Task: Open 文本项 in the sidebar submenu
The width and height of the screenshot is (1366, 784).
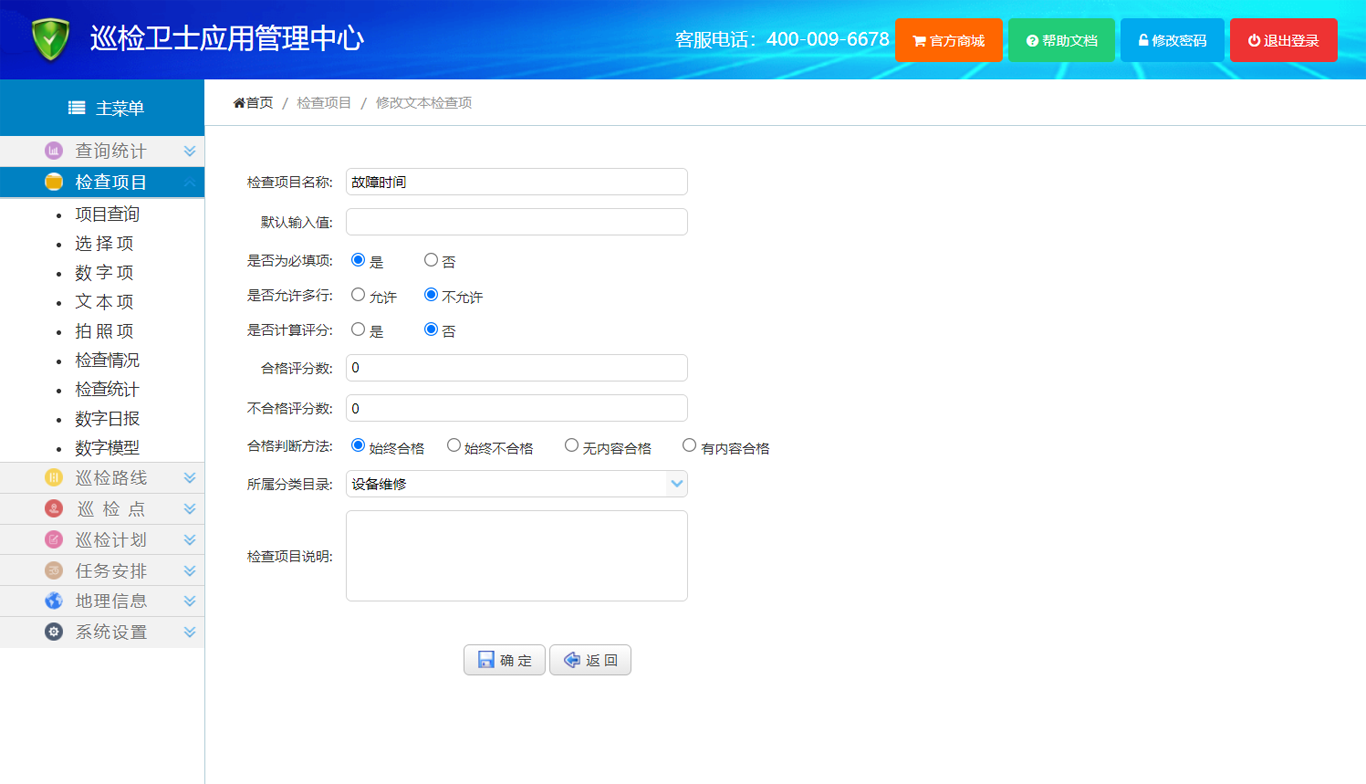Action: click(x=104, y=302)
